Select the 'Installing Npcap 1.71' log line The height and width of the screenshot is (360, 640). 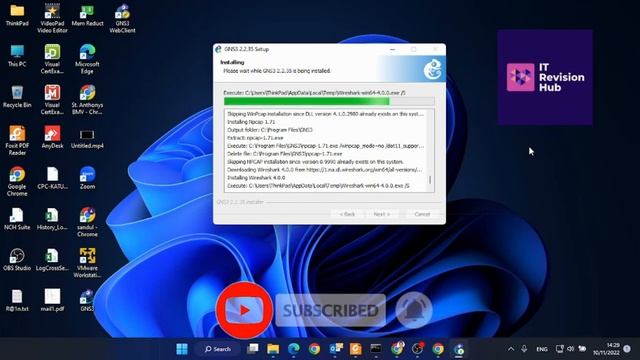251,122
